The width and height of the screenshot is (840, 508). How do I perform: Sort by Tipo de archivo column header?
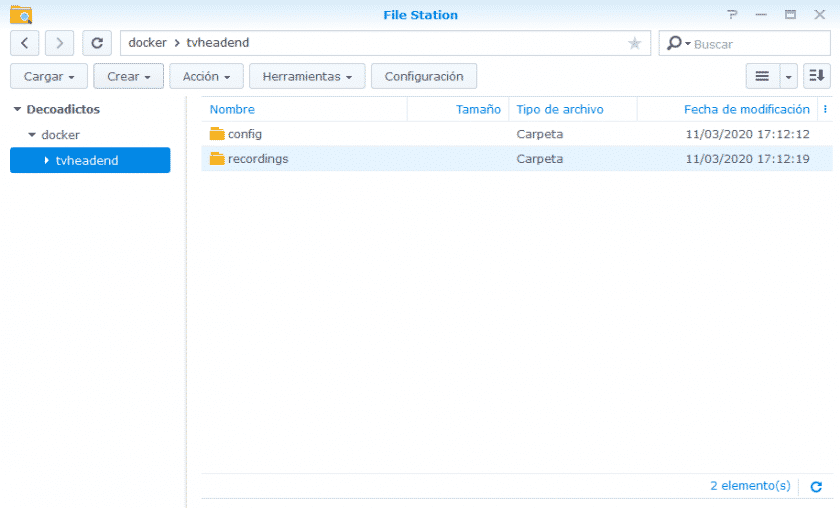(x=560, y=109)
